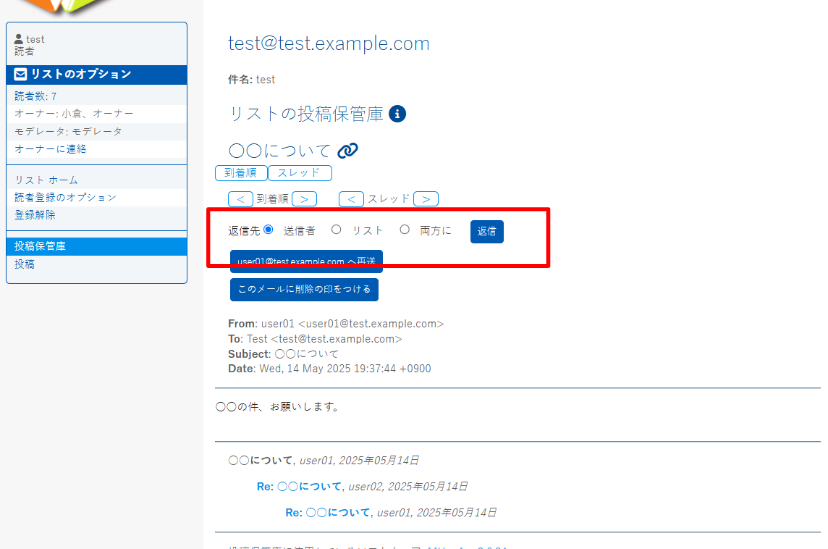Open the test@test.example.com list title link
The width and height of the screenshot is (828, 549).
(329, 43)
